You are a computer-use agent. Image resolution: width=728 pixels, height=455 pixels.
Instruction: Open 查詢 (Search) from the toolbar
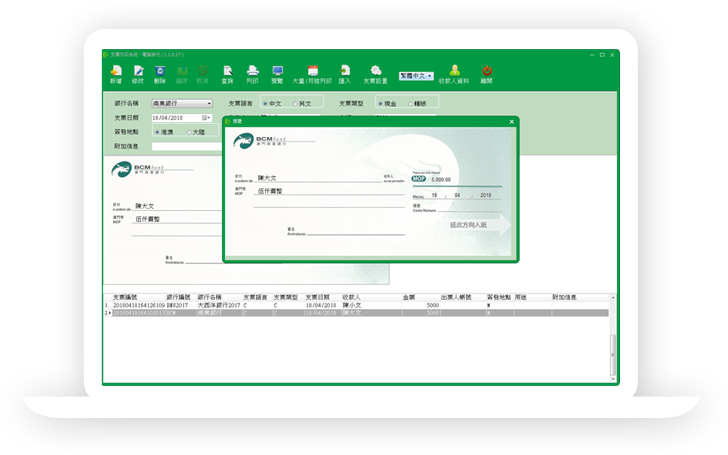click(x=228, y=72)
